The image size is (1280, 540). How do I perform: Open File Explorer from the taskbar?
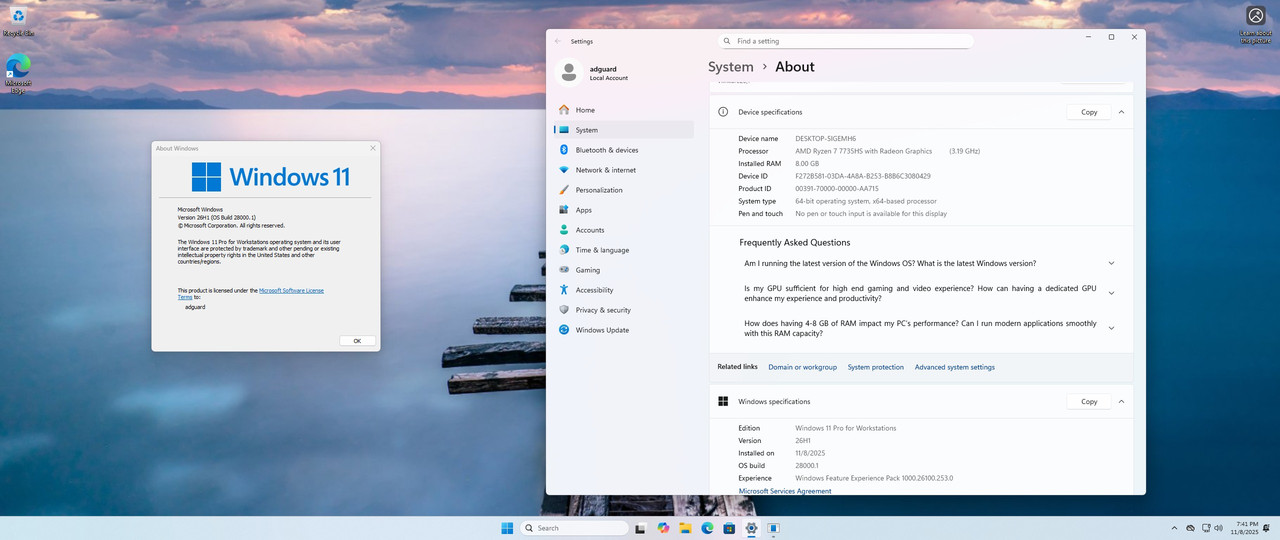point(685,528)
